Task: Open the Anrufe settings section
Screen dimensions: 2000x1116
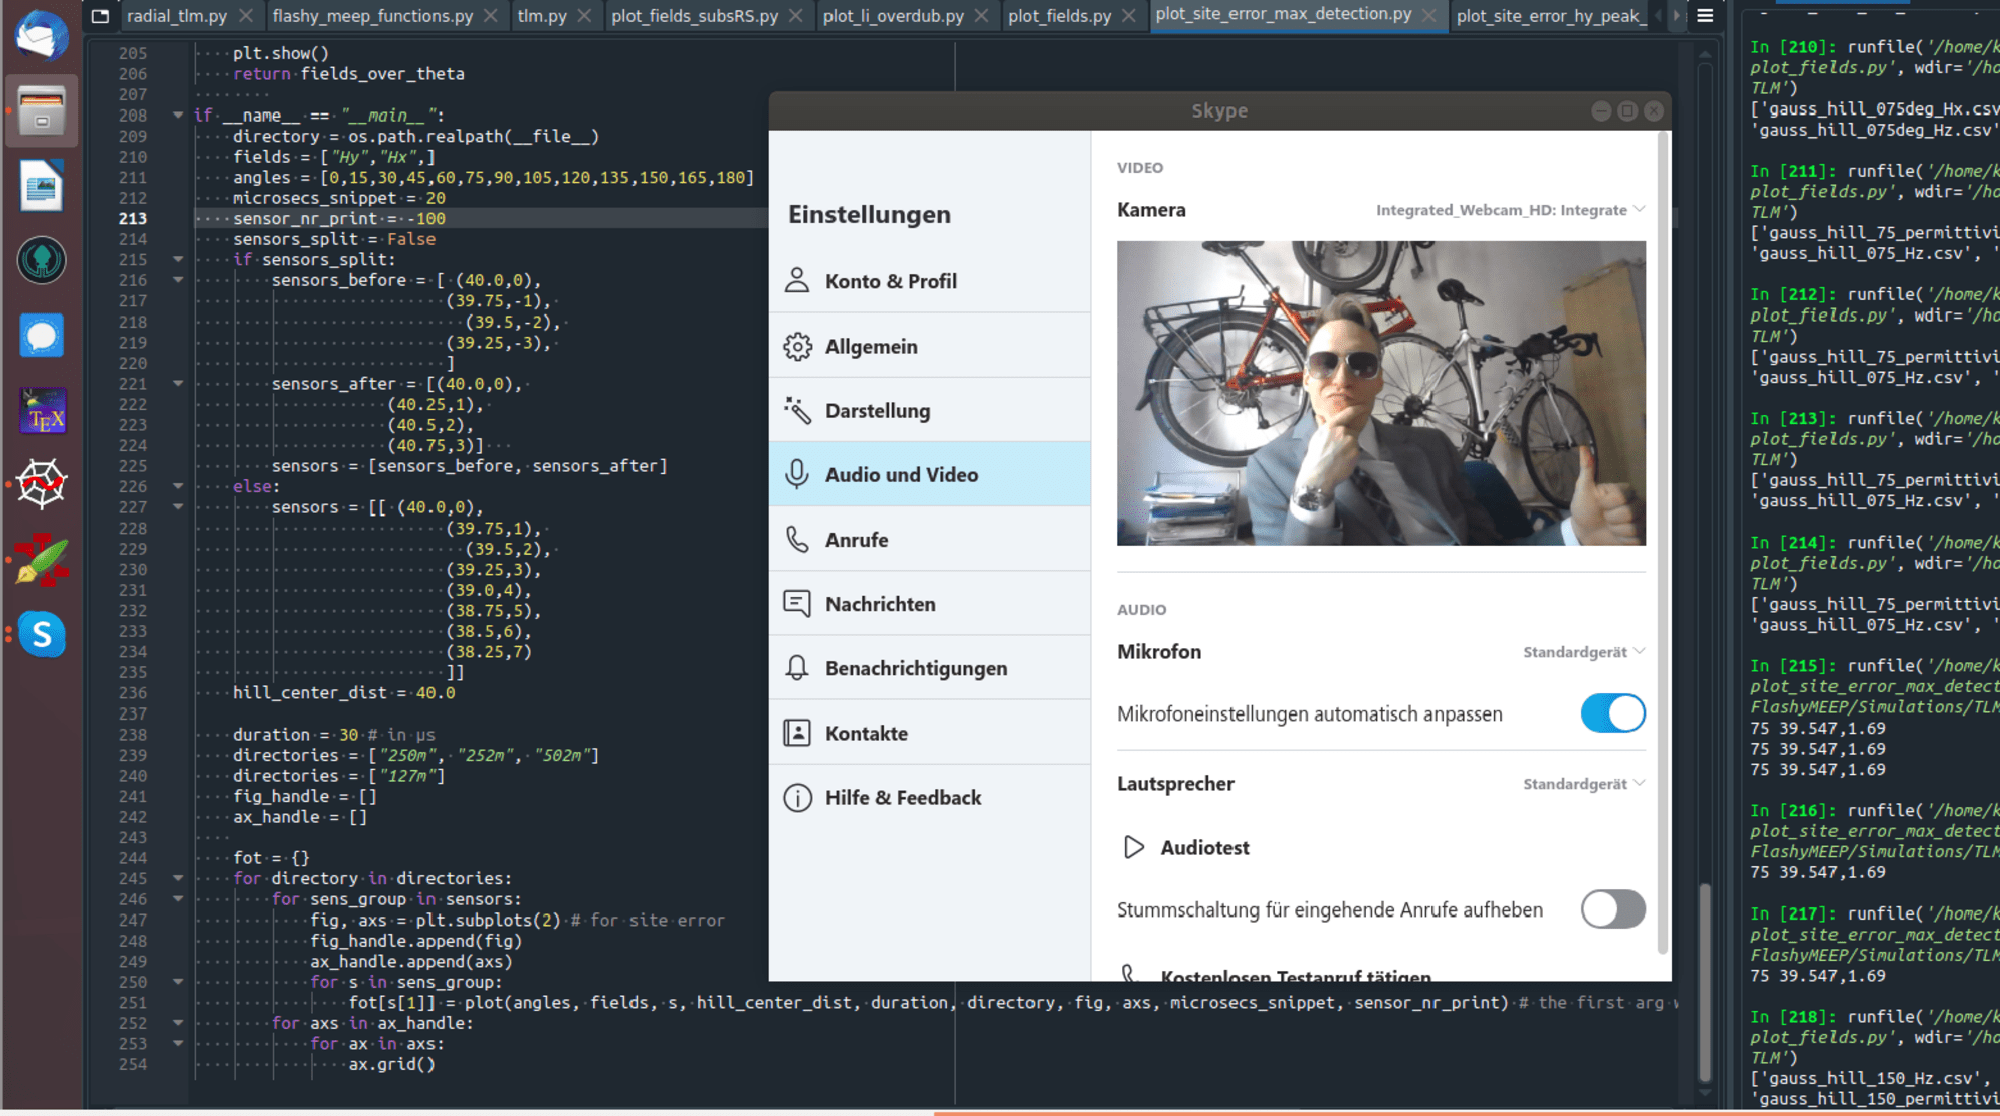Action: (x=930, y=540)
